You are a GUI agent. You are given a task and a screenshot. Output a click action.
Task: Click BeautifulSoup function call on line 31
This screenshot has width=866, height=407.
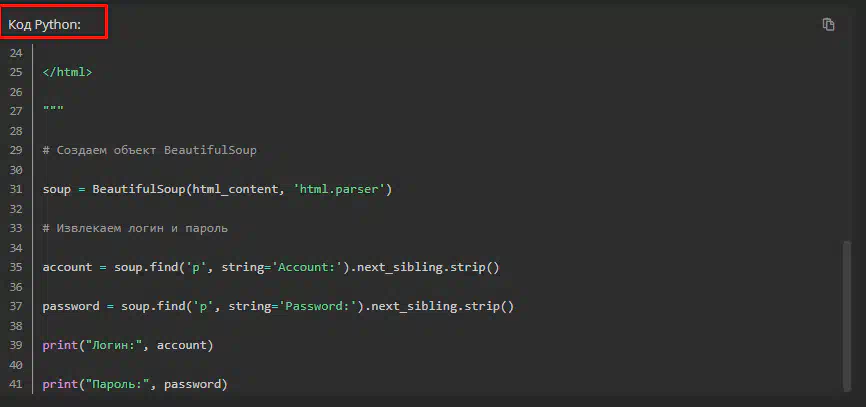[x=139, y=189]
